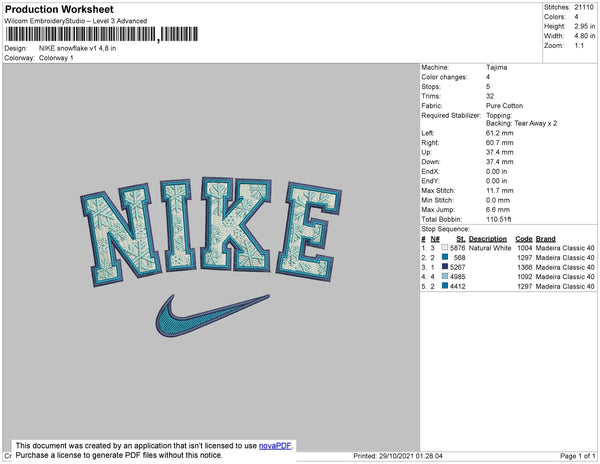The height and width of the screenshot is (464, 600).
Task: Click the Fabric value Pure Cotton
Action: click(504, 106)
